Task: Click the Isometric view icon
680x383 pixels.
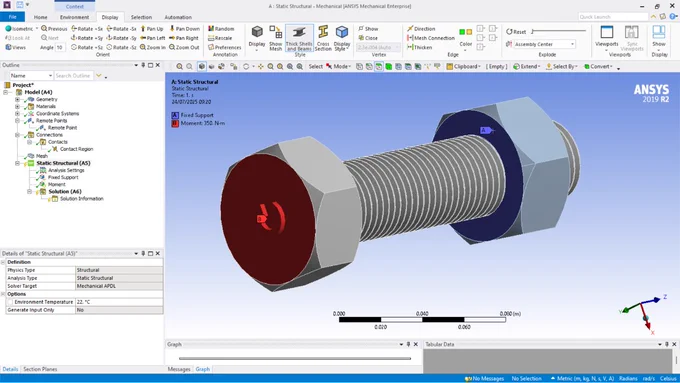Action: [8, 29]
